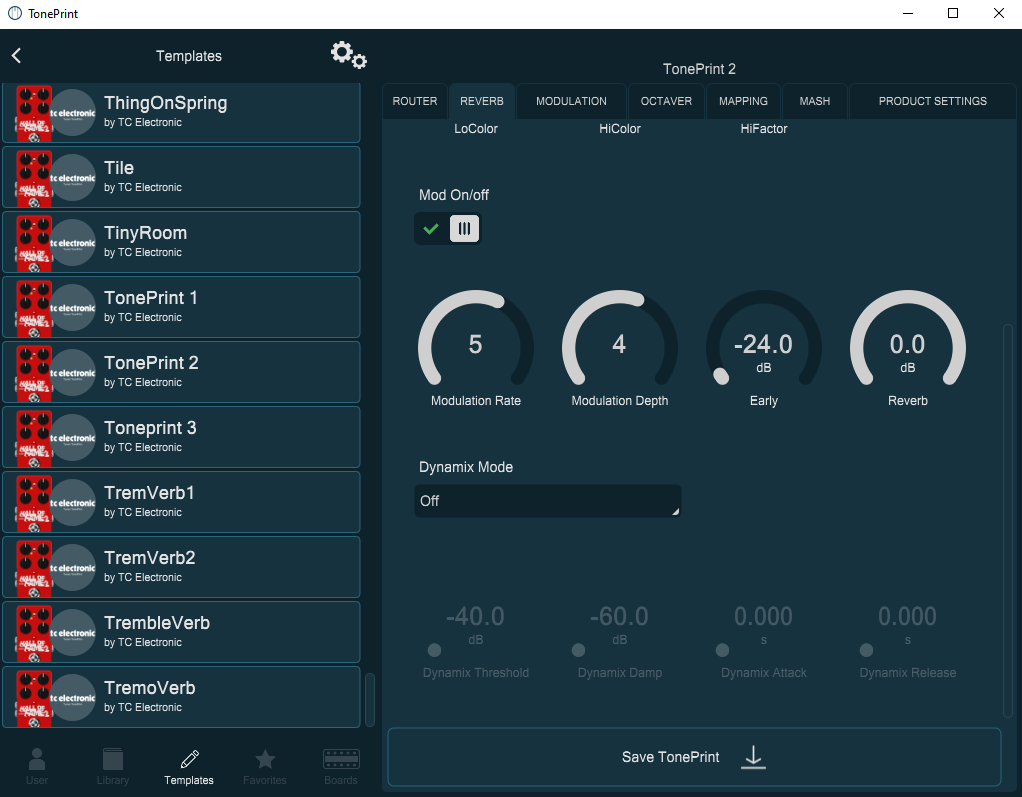Screen dimensions: 1022x797
Task: Open the Dynamix Mode dropdown
Action: [x=548, y=500]
